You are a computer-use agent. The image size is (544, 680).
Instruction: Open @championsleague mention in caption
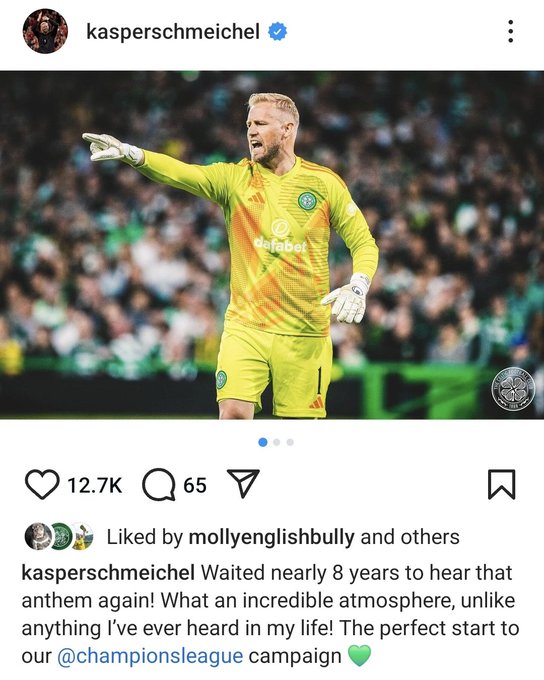(150, 656)
